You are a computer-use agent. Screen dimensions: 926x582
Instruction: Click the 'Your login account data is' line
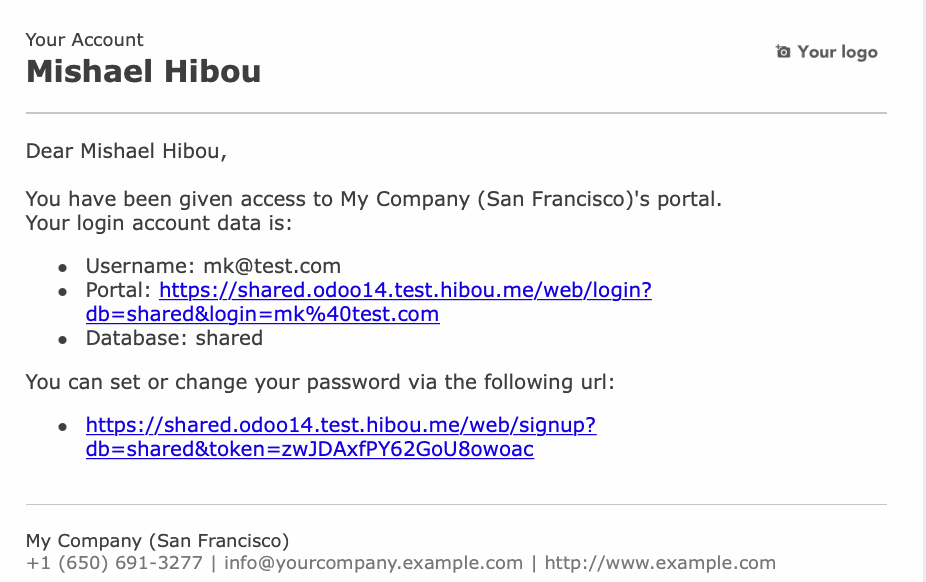[159, 223]
